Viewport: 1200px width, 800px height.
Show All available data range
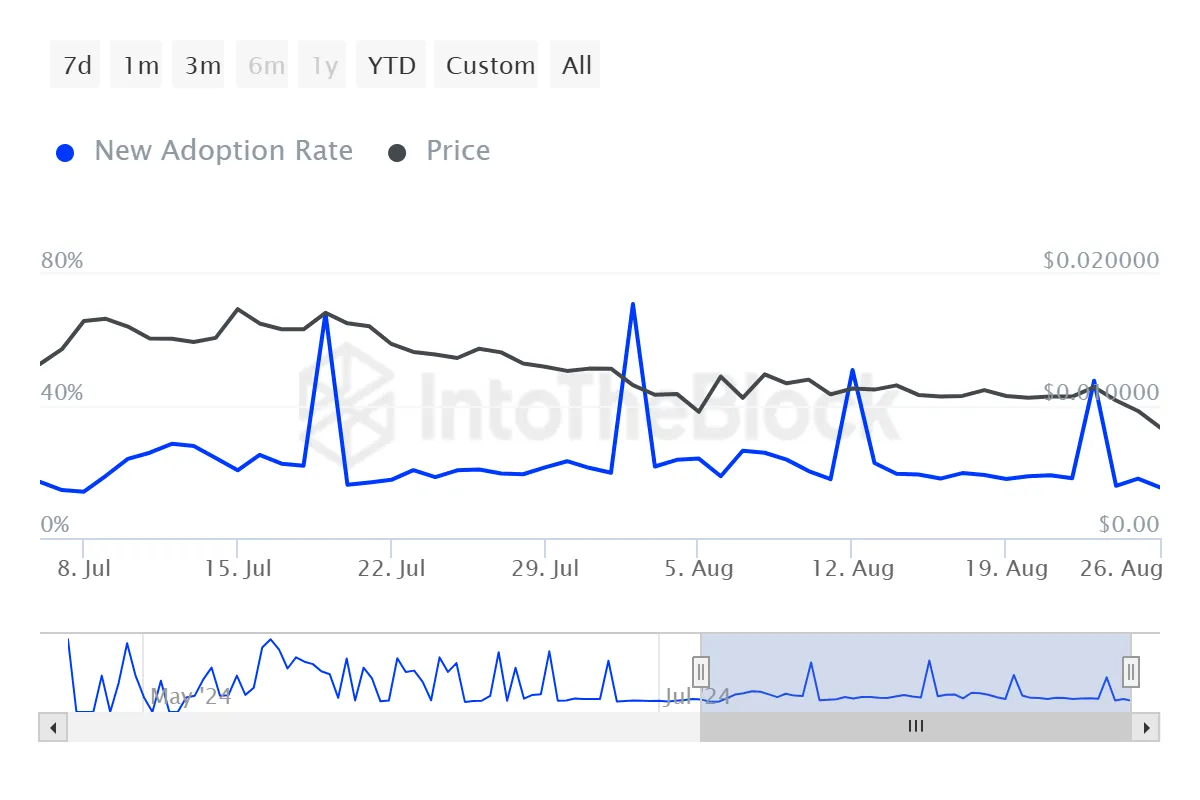tap(577, 66)
